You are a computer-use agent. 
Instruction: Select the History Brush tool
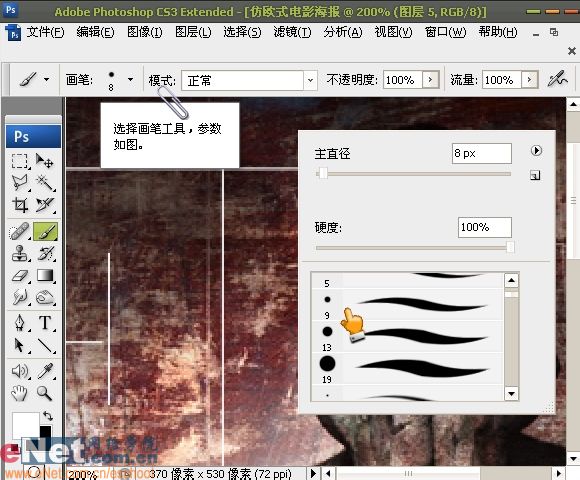click(x=45, y=254)
